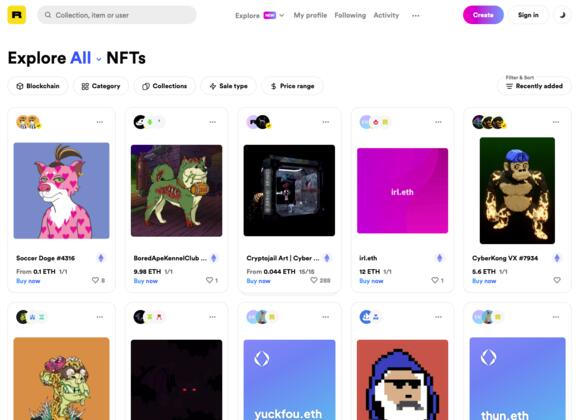Click Ethereum icon on irl.eth card
The image size is (580, 420).
pyautogui.click(x=439, y=258)
